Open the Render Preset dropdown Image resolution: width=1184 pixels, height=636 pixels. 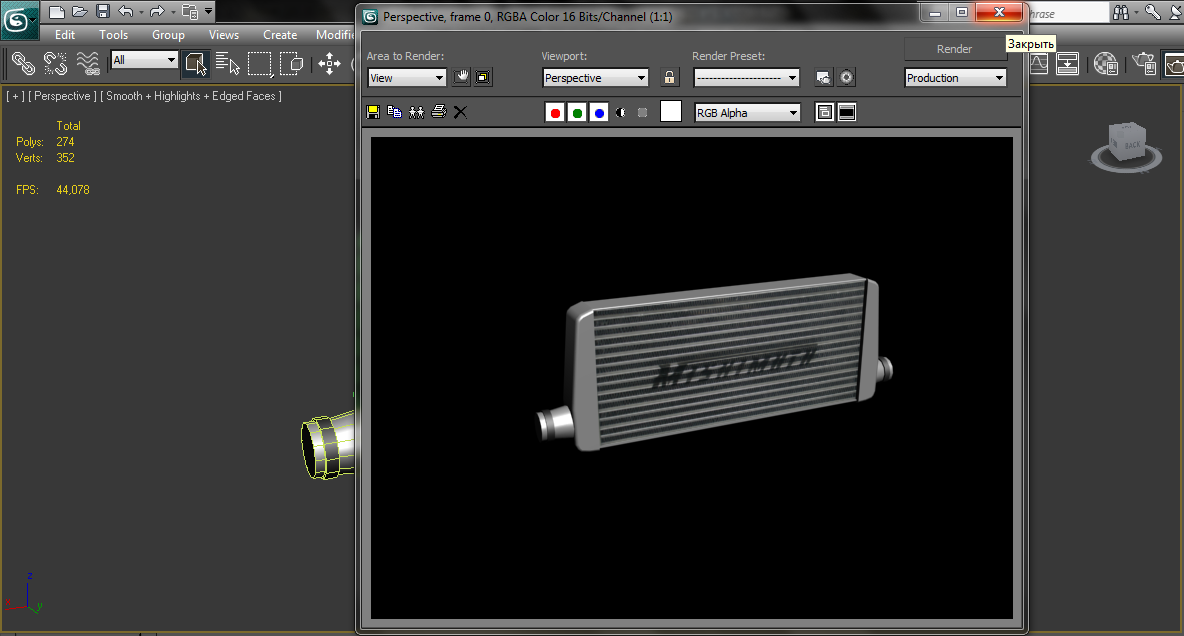(x=746, y=78)
